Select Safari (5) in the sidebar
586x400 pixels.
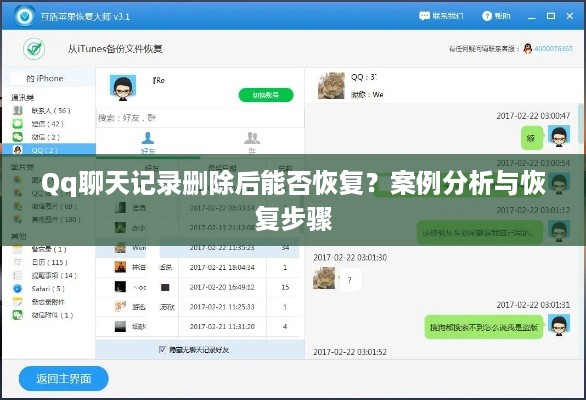click(x=49, y=289)
